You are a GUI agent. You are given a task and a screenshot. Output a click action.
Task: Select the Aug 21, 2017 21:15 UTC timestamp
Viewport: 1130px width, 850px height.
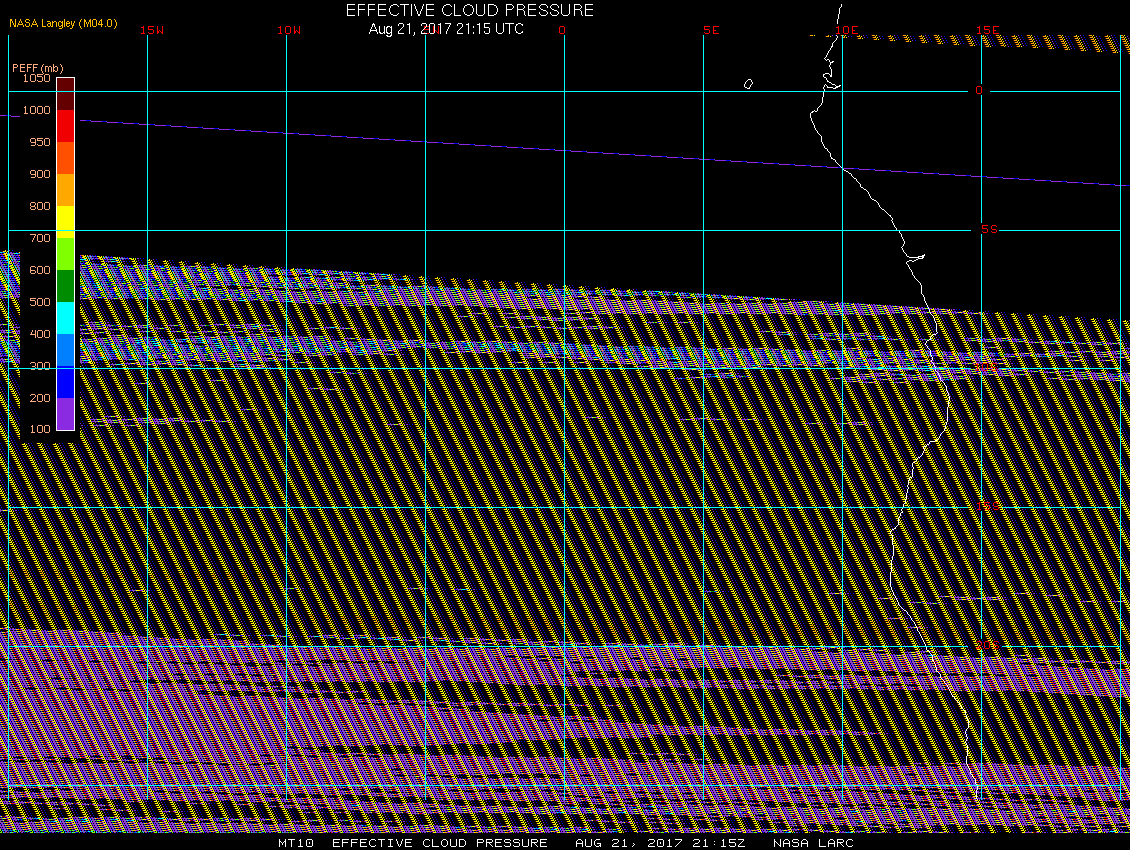click(x=446, y=29)
